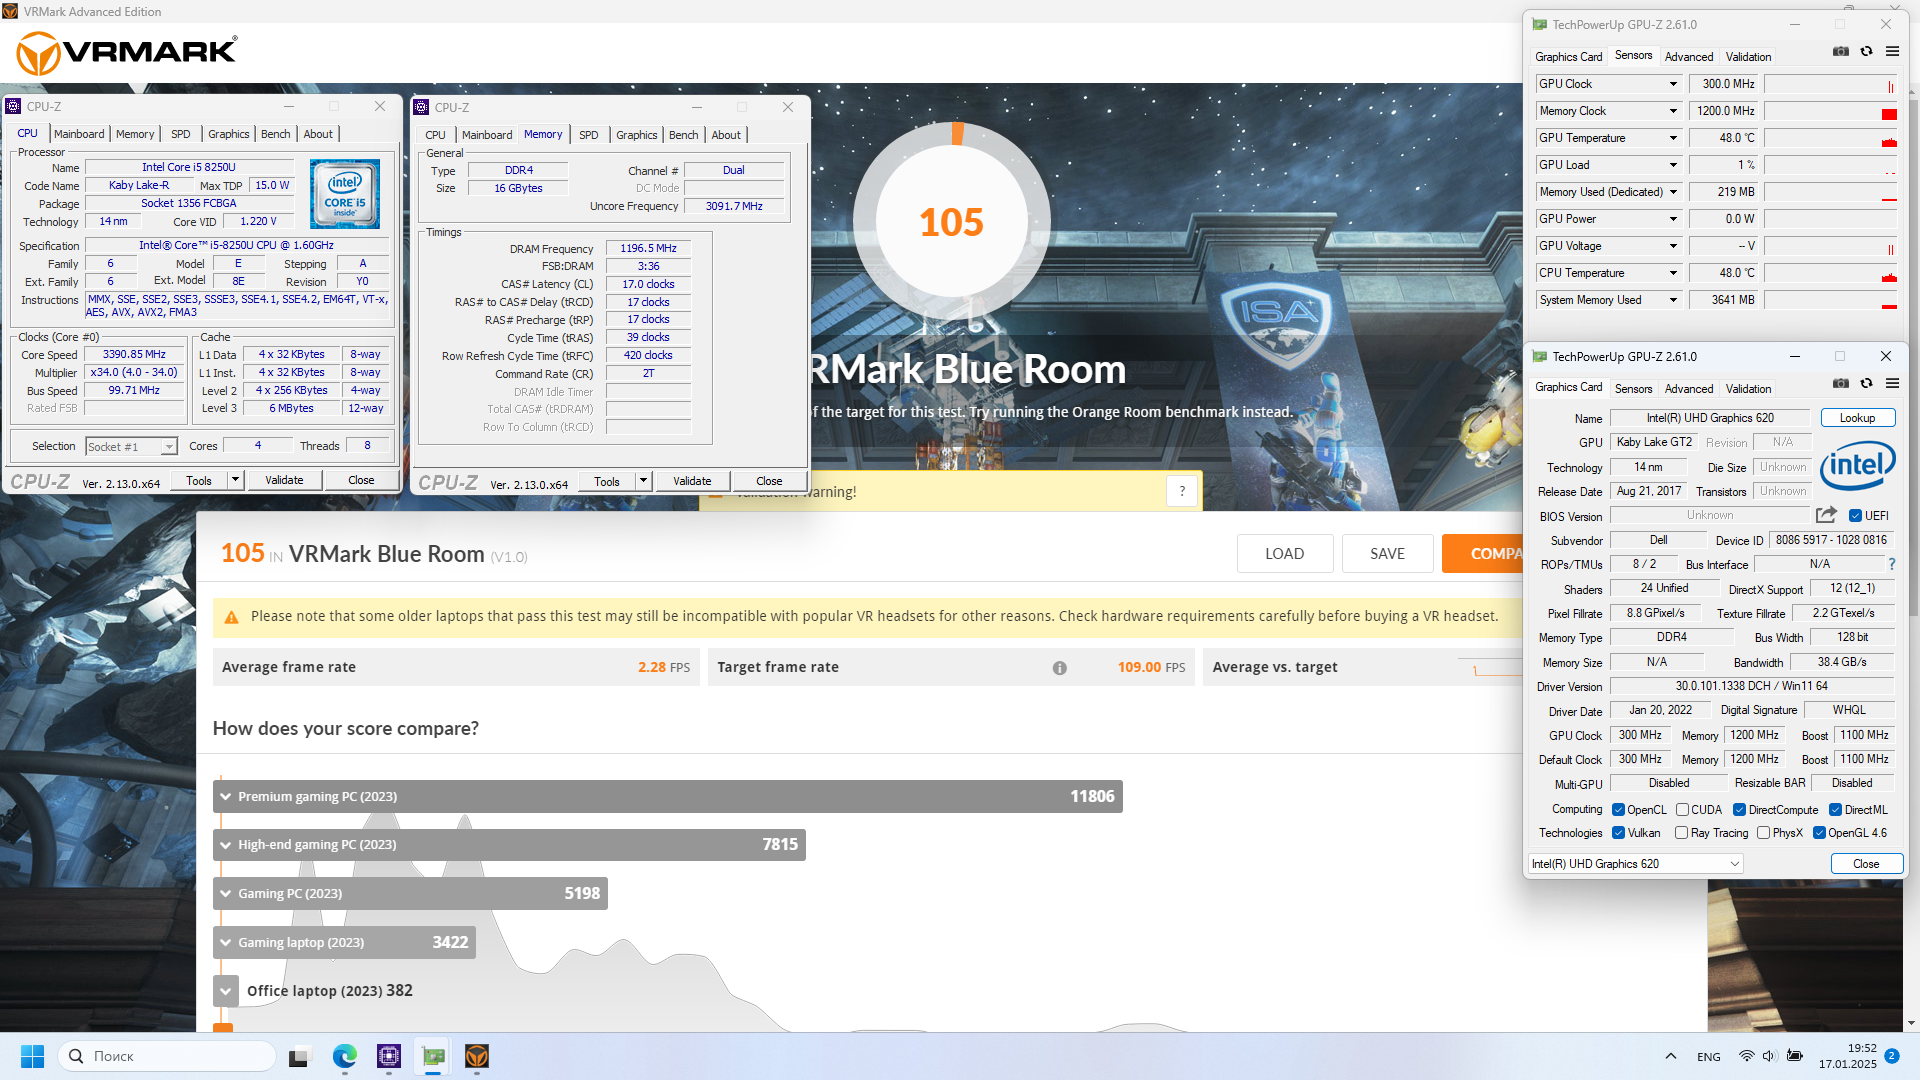Toggle the OpenCL checkbox
This screenshot has width=1920, height=1080.
(1619, 810)
